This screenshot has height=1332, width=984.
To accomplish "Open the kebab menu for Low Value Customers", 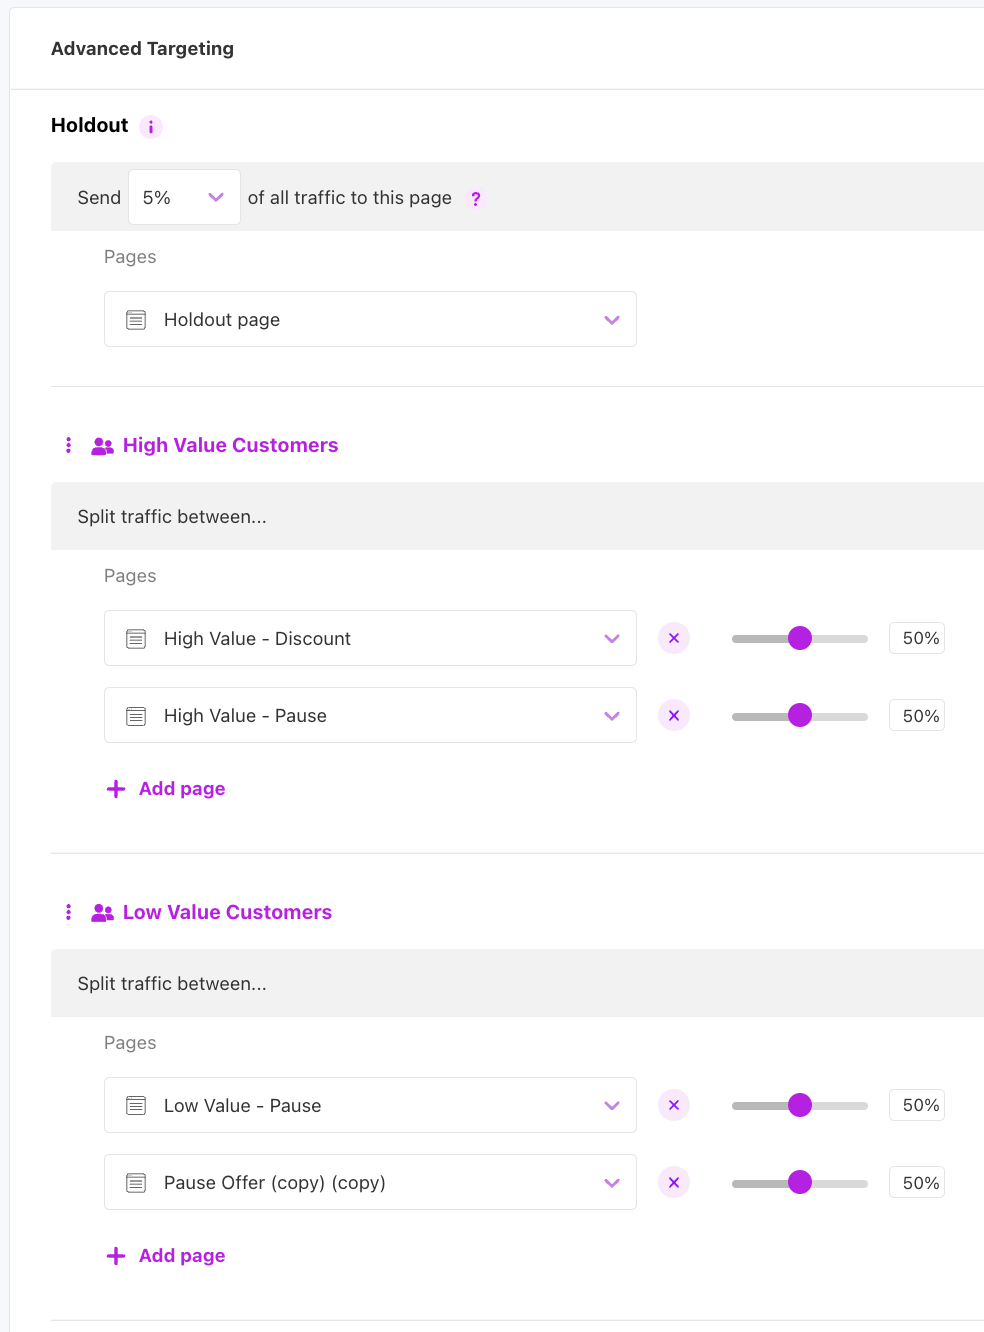I will pyautogui.click(x=68, y=912).
